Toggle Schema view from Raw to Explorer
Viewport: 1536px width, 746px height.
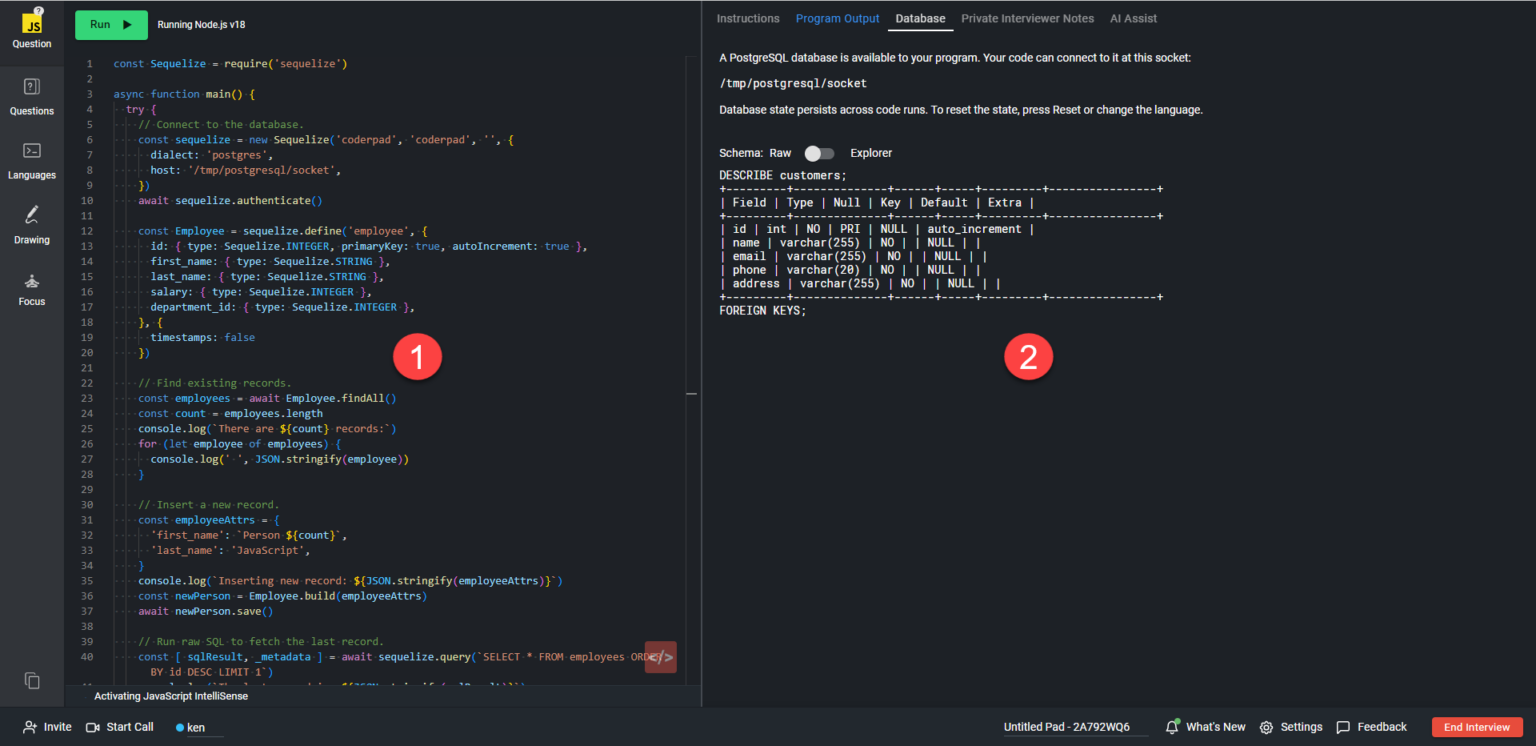(x=818, y=153)
